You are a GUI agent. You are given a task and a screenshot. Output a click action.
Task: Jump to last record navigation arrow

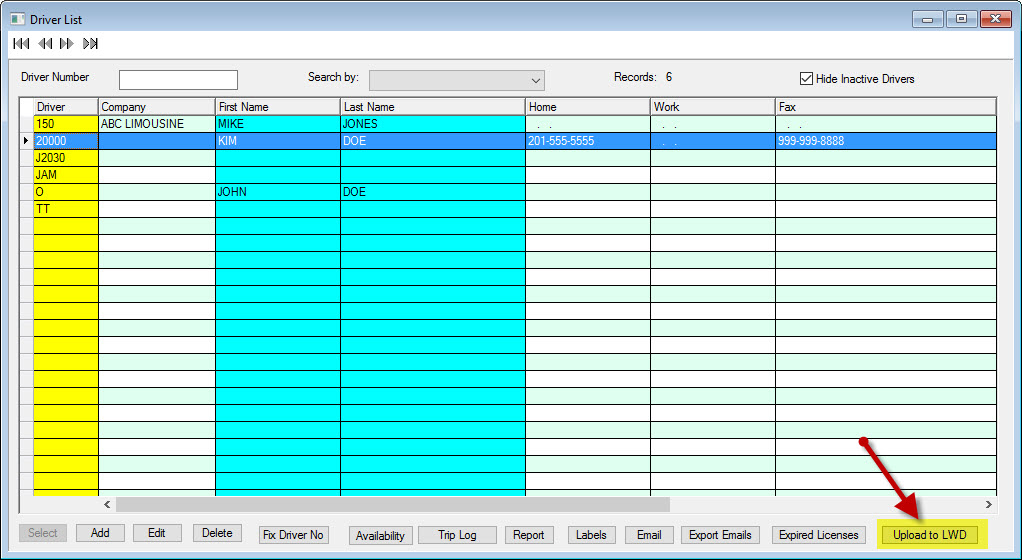[x=90, y=44]
